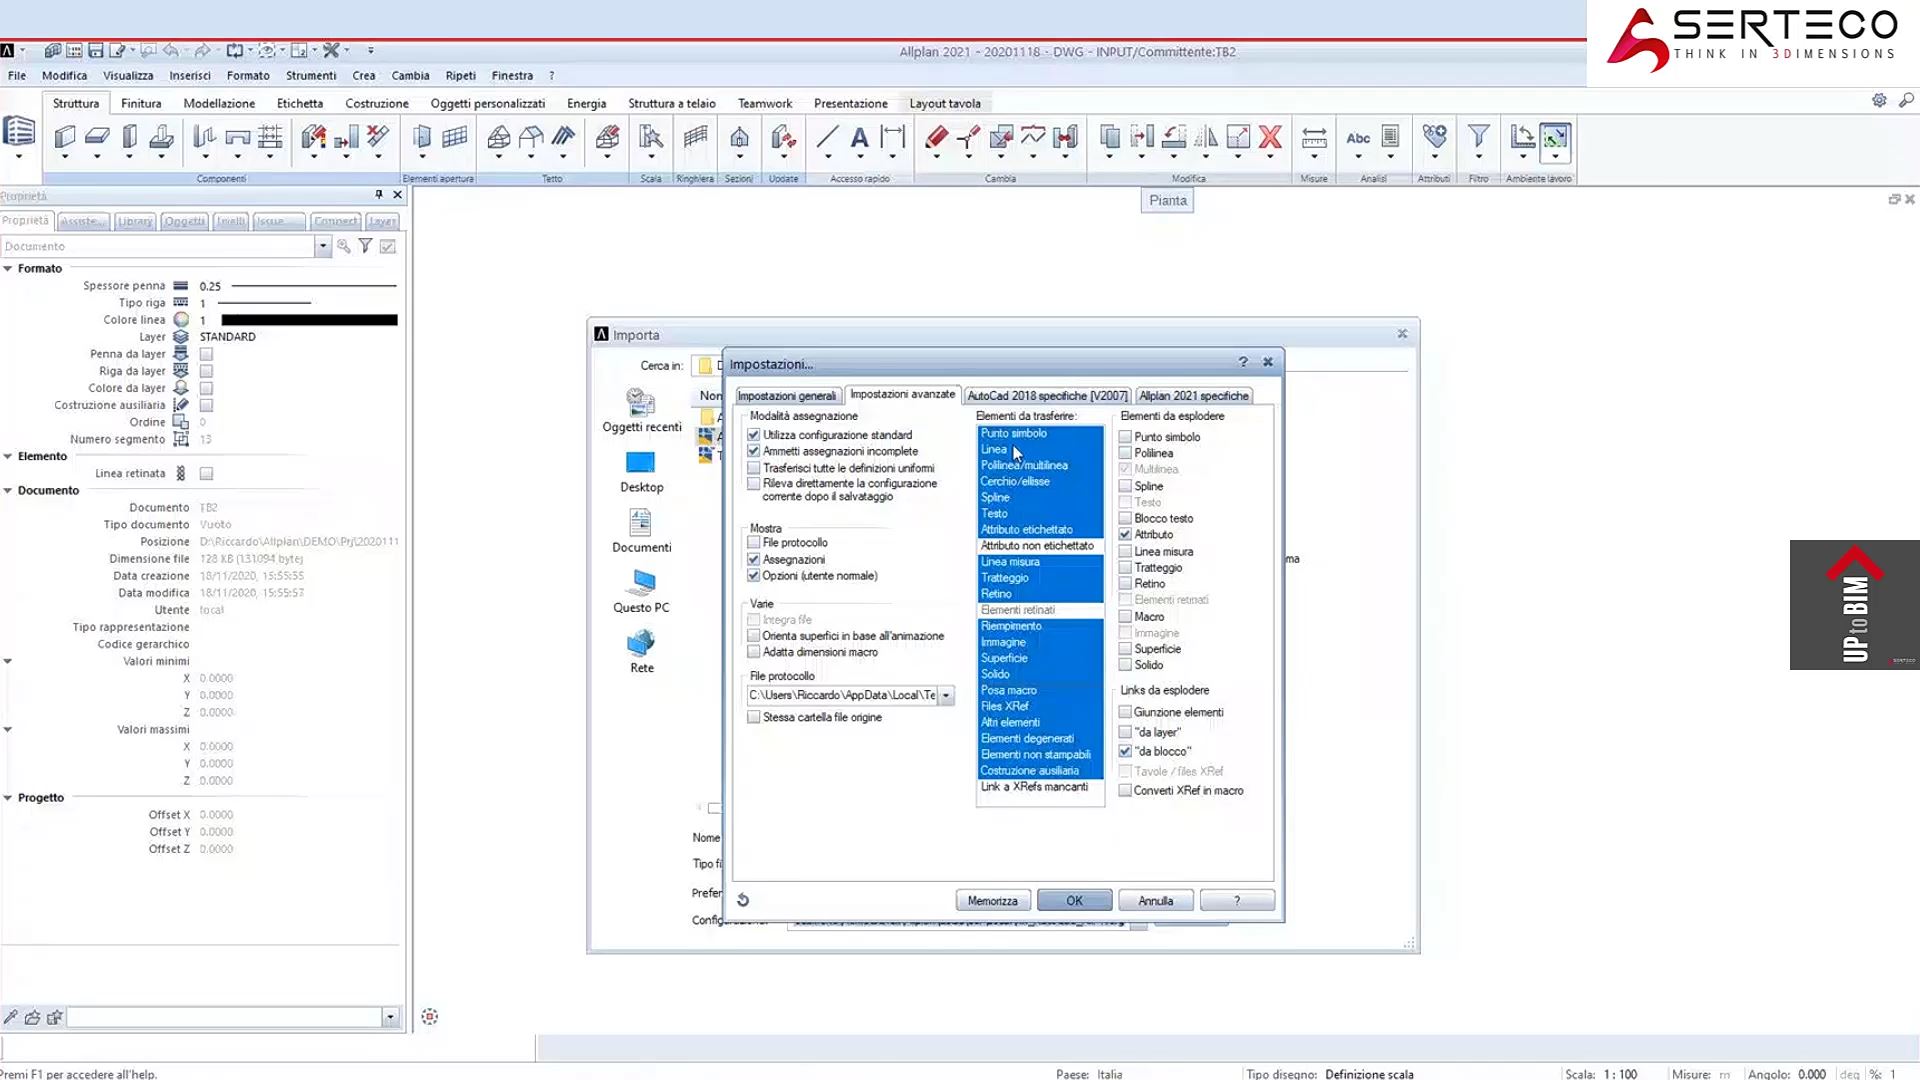The height and width of the screenshot is (1080, 1920).
Task: Open the Filtro funnel icon in ribbon
Action: [1478, 136]
